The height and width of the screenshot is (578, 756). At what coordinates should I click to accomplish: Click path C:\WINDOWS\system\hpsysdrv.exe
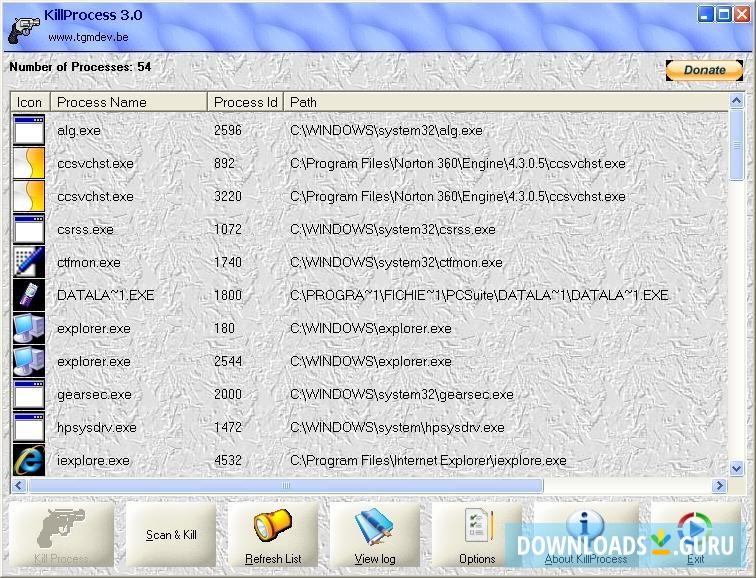tap(397, 428)
